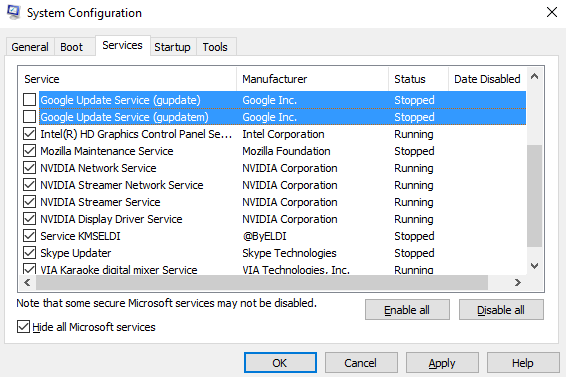Uncheck Mozilla Maintenance Service checkbox
Viewport: 566px width, 377px height.
[29, 151]
